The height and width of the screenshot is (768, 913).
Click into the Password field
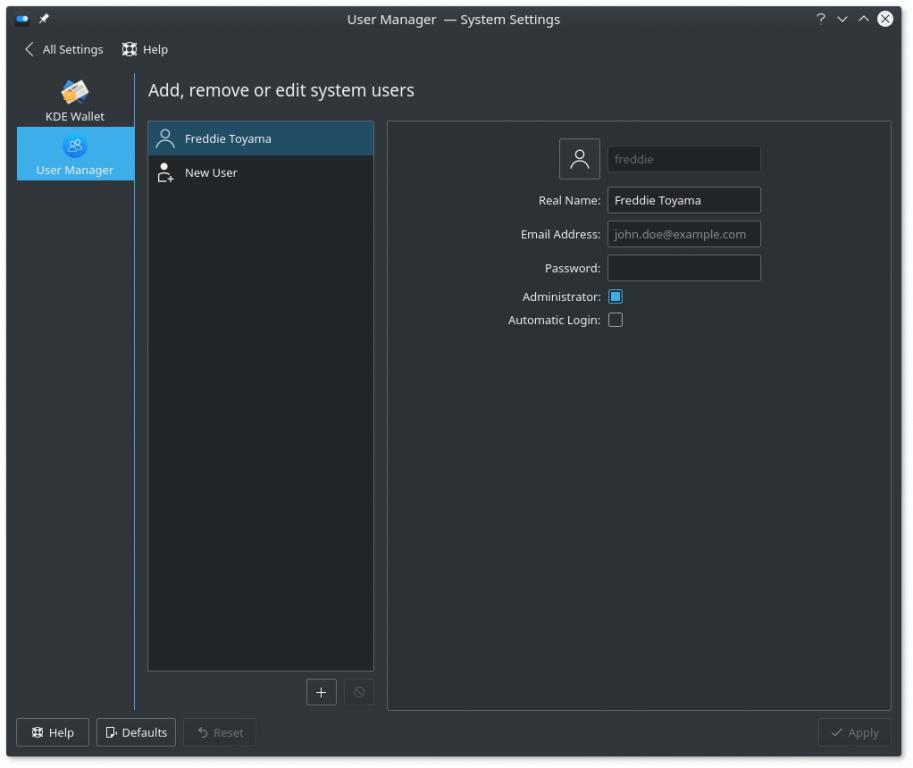point(684,268)
